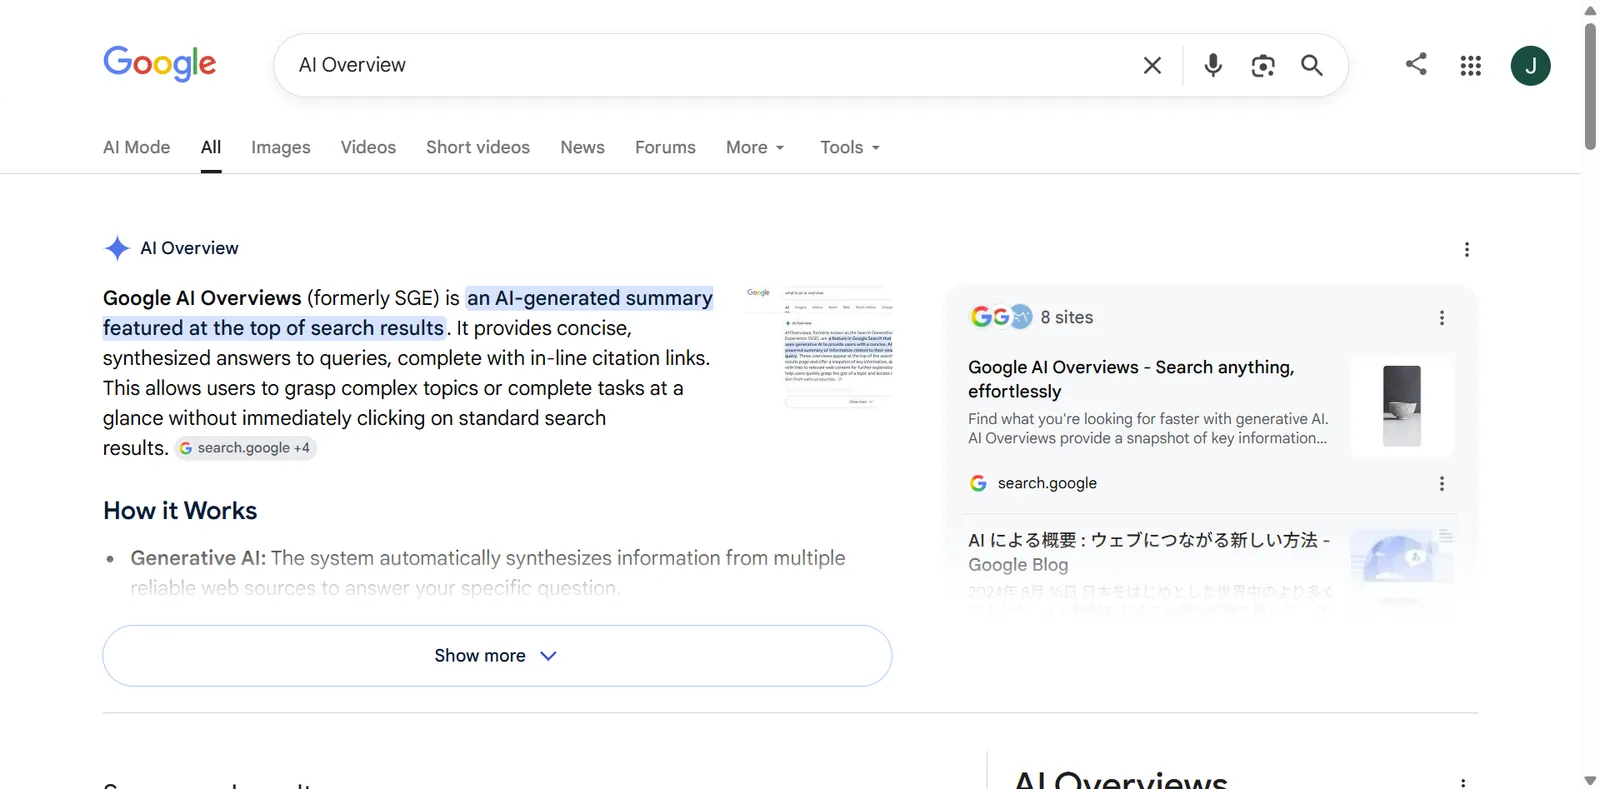
Task: Click the 8 sites label
Action: tap(1067, 317)
